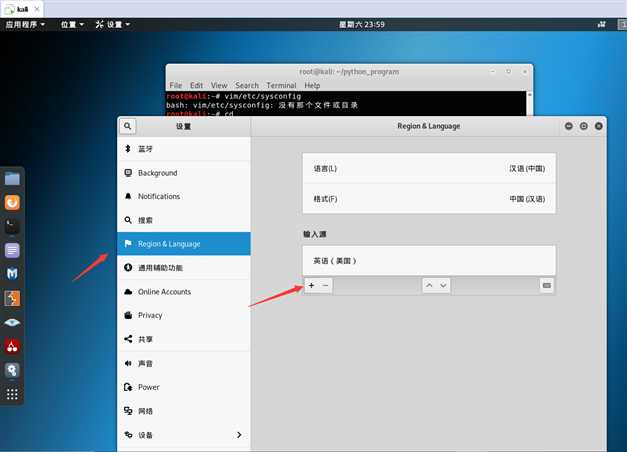Open the terminal Help menu
Screen dimensions: 627x452
[312, 85]
